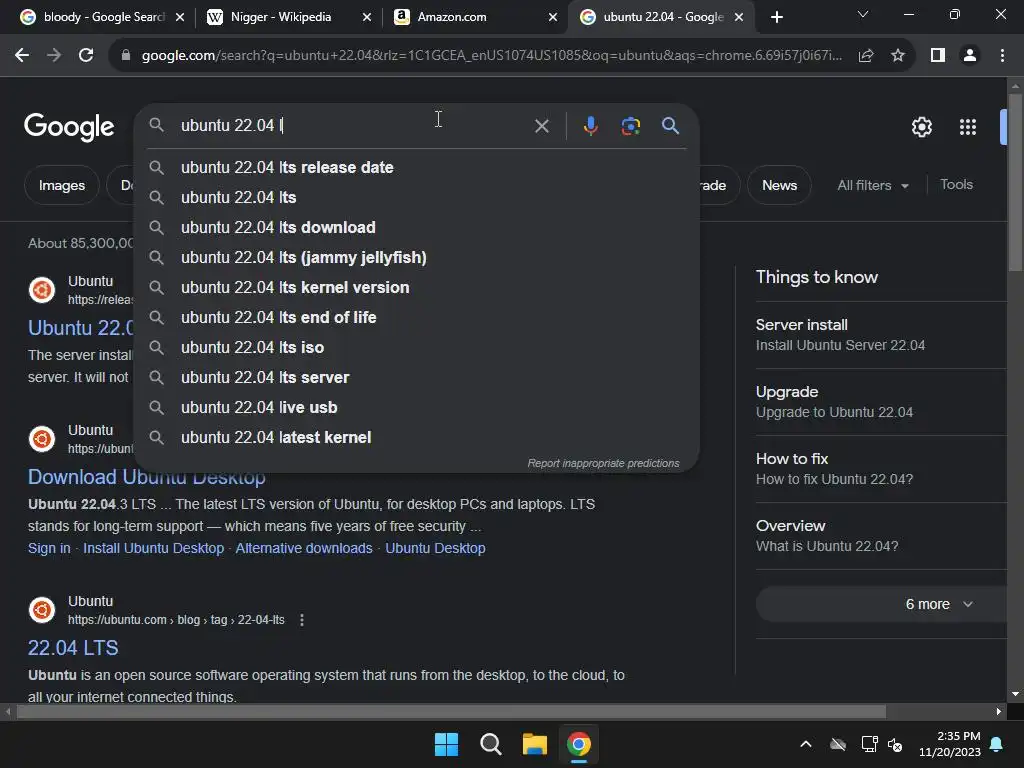Click the browser address bar URL
1024x768 pixels.
pos(491,56)
